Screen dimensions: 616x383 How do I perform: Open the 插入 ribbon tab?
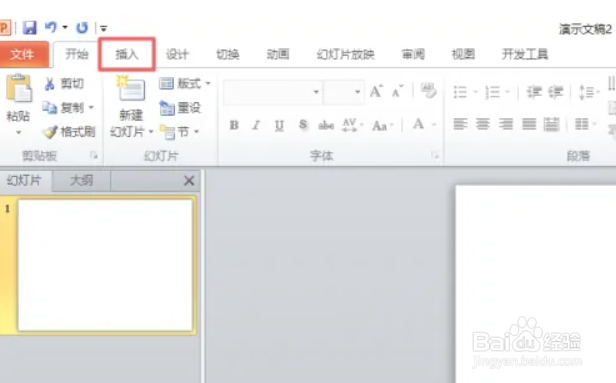point(127,54)
